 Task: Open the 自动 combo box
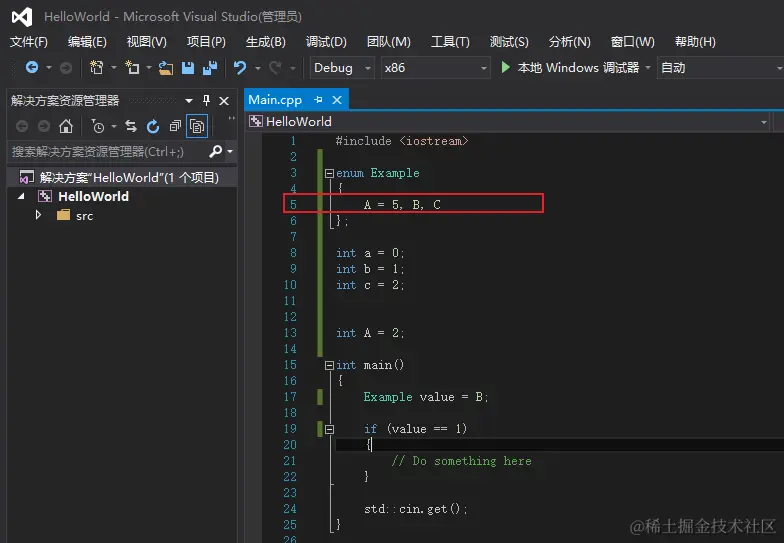pos(720,68)
